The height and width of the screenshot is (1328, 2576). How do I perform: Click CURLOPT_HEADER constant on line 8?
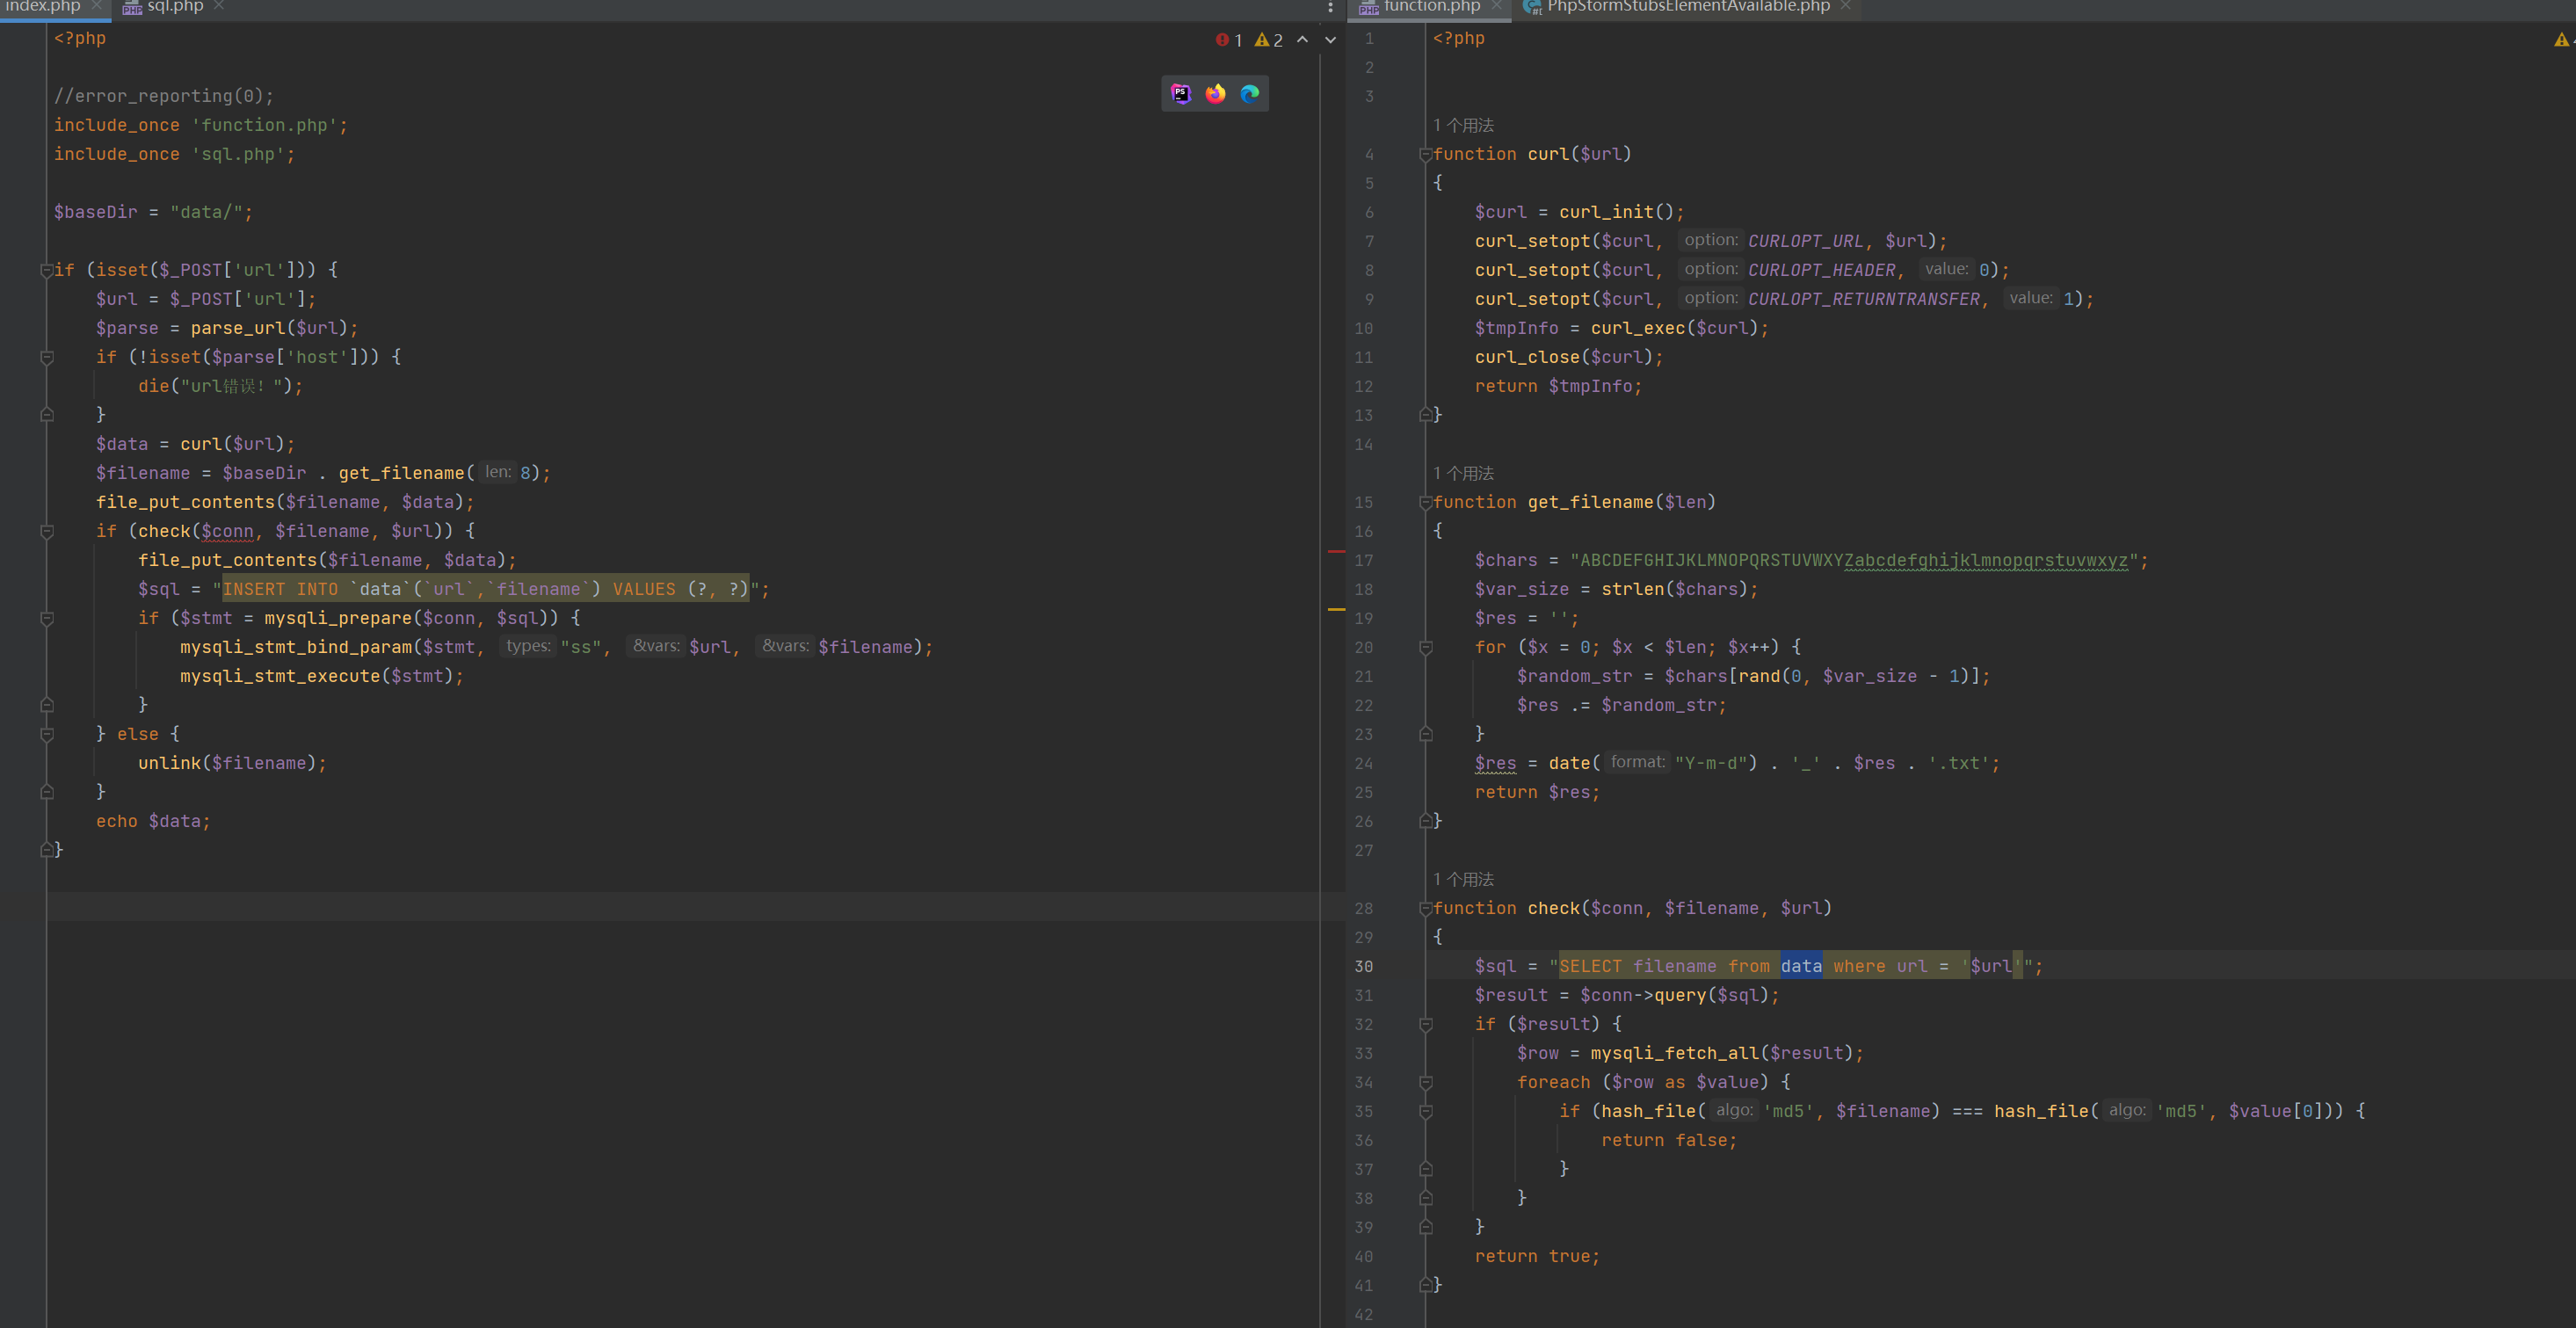(x=1822, y=270)
